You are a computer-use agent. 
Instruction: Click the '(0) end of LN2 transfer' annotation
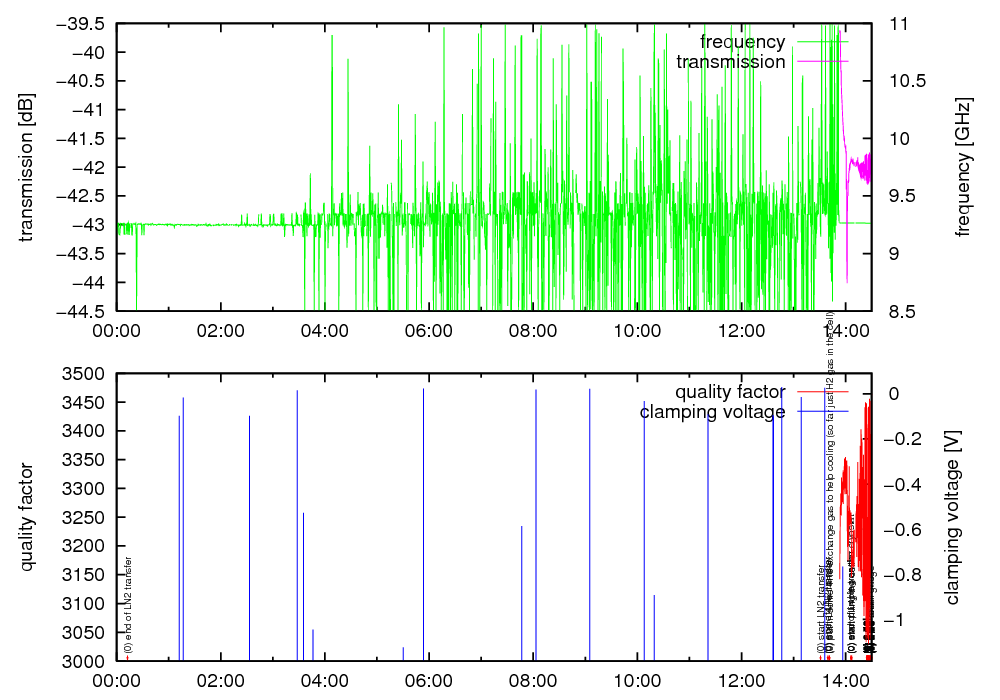[128, 611]
